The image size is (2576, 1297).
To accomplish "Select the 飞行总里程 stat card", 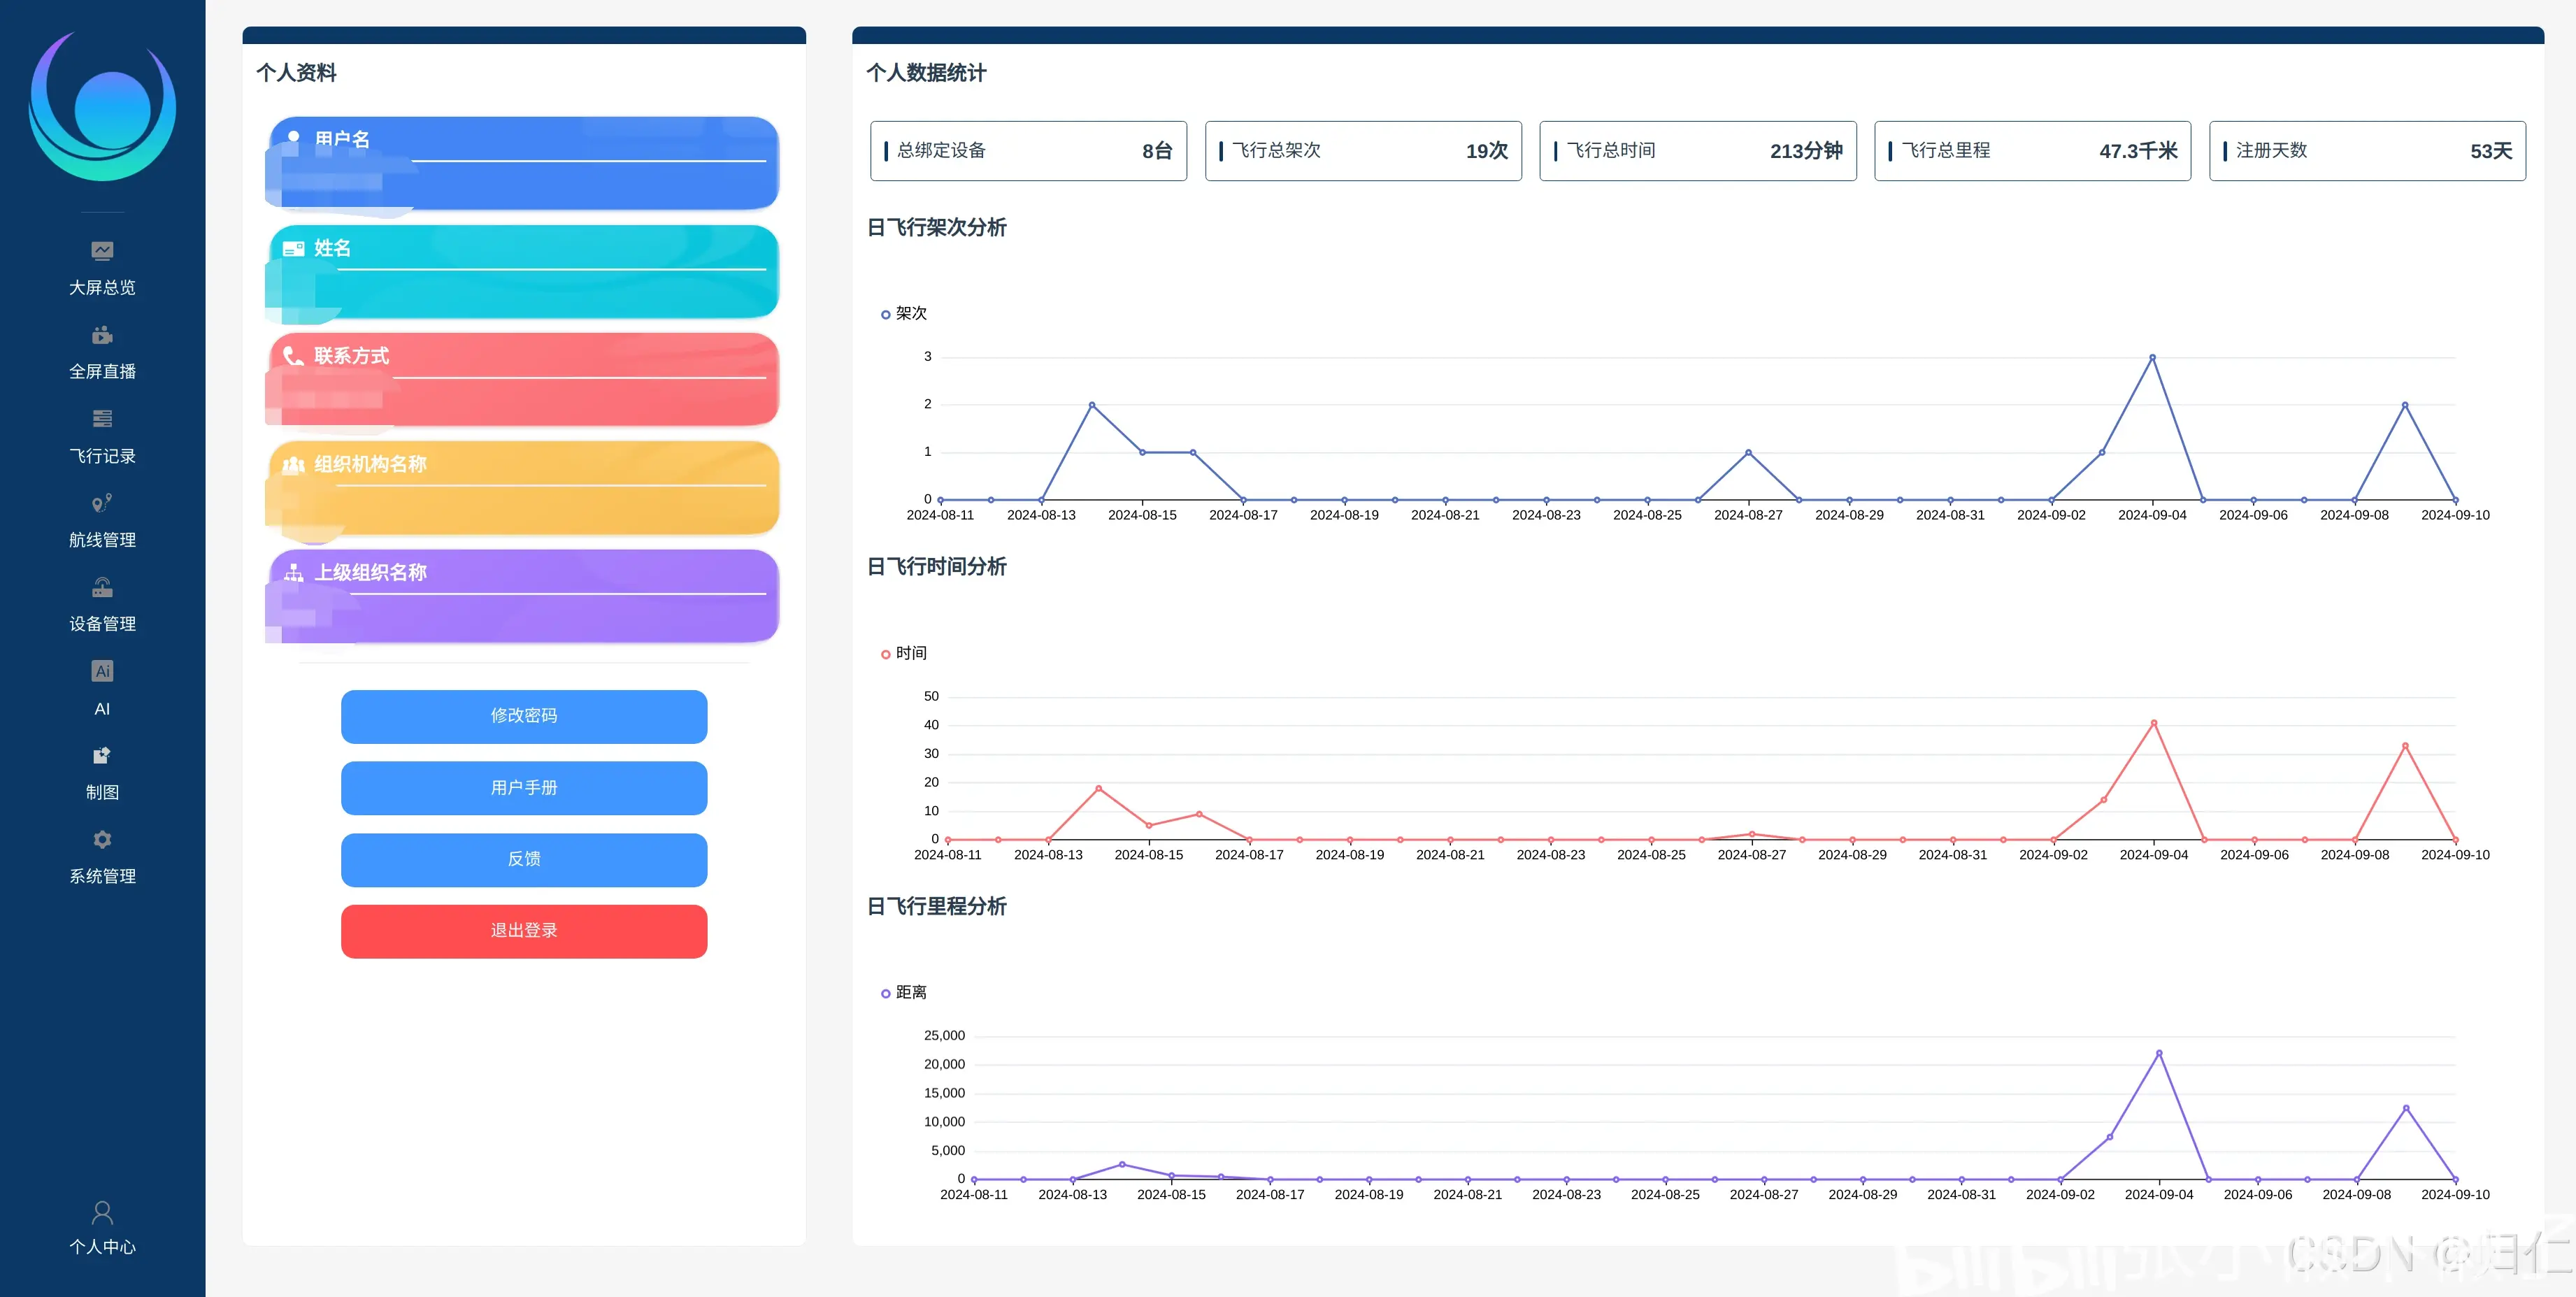I will point(2033,151).
